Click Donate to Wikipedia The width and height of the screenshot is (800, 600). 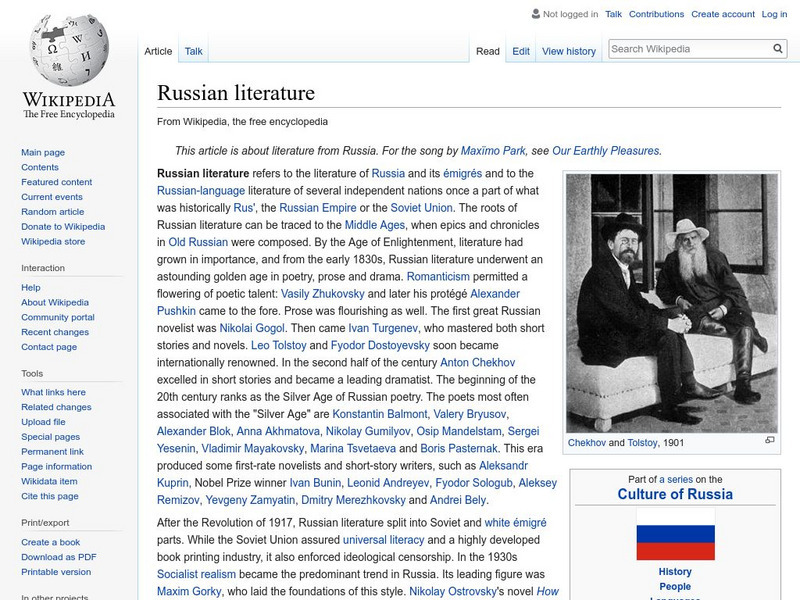63,226
